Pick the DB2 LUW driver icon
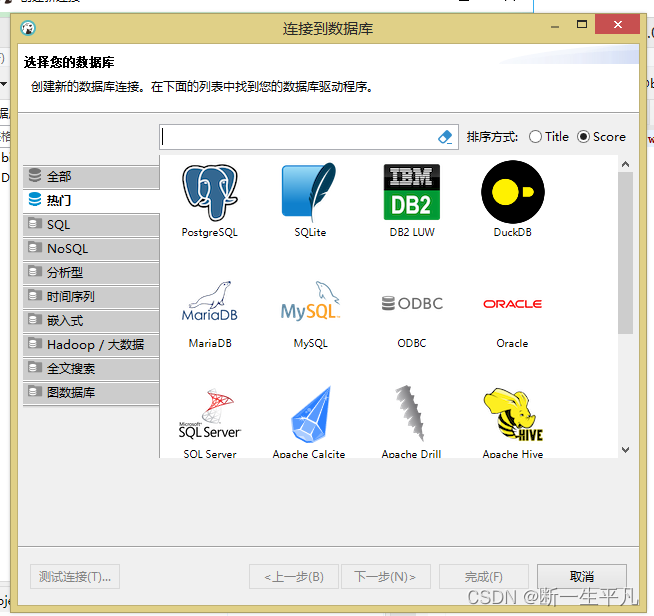Screen dimensions: 654x616 click(412, 192)
